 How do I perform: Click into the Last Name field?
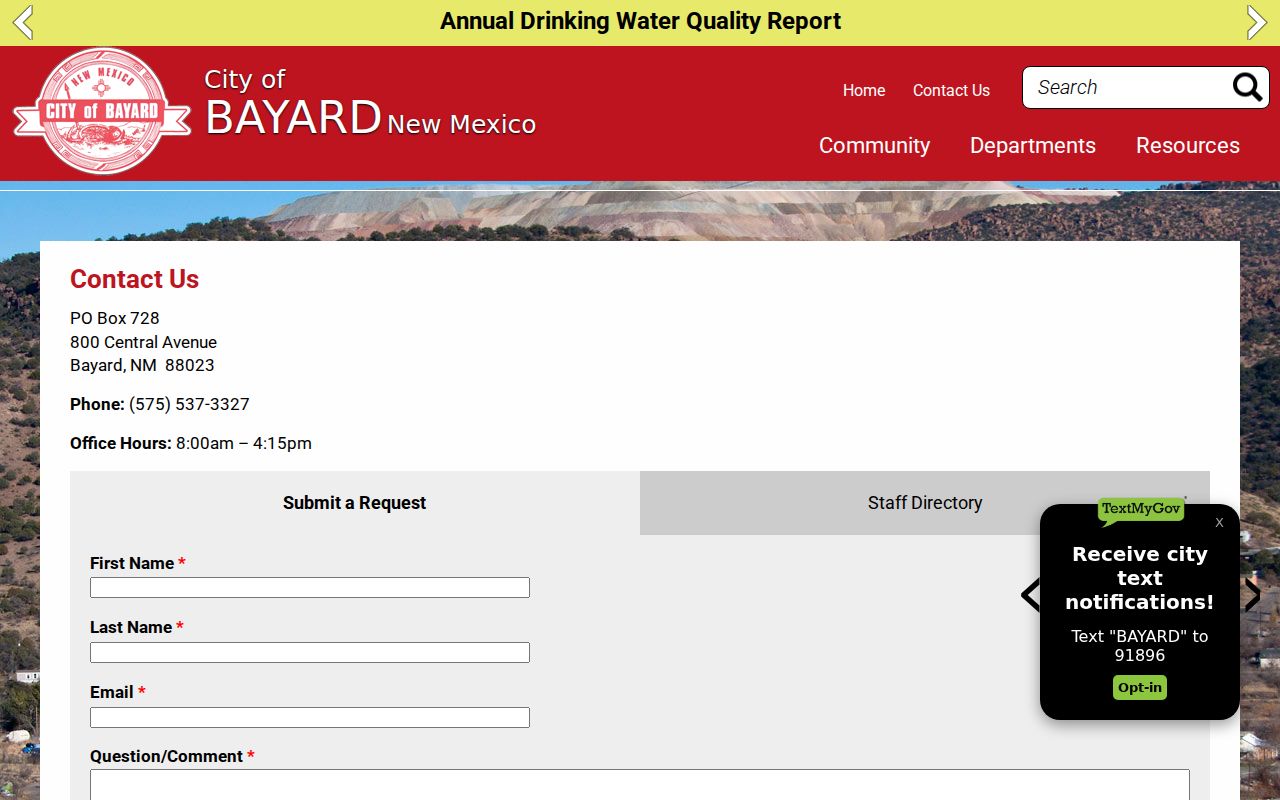(x=310, y=653)
